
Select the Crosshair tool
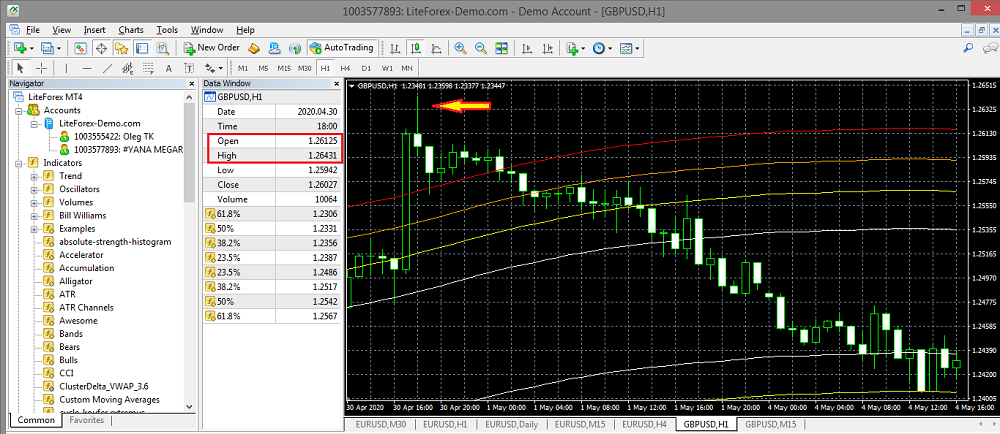coord(41,68)
